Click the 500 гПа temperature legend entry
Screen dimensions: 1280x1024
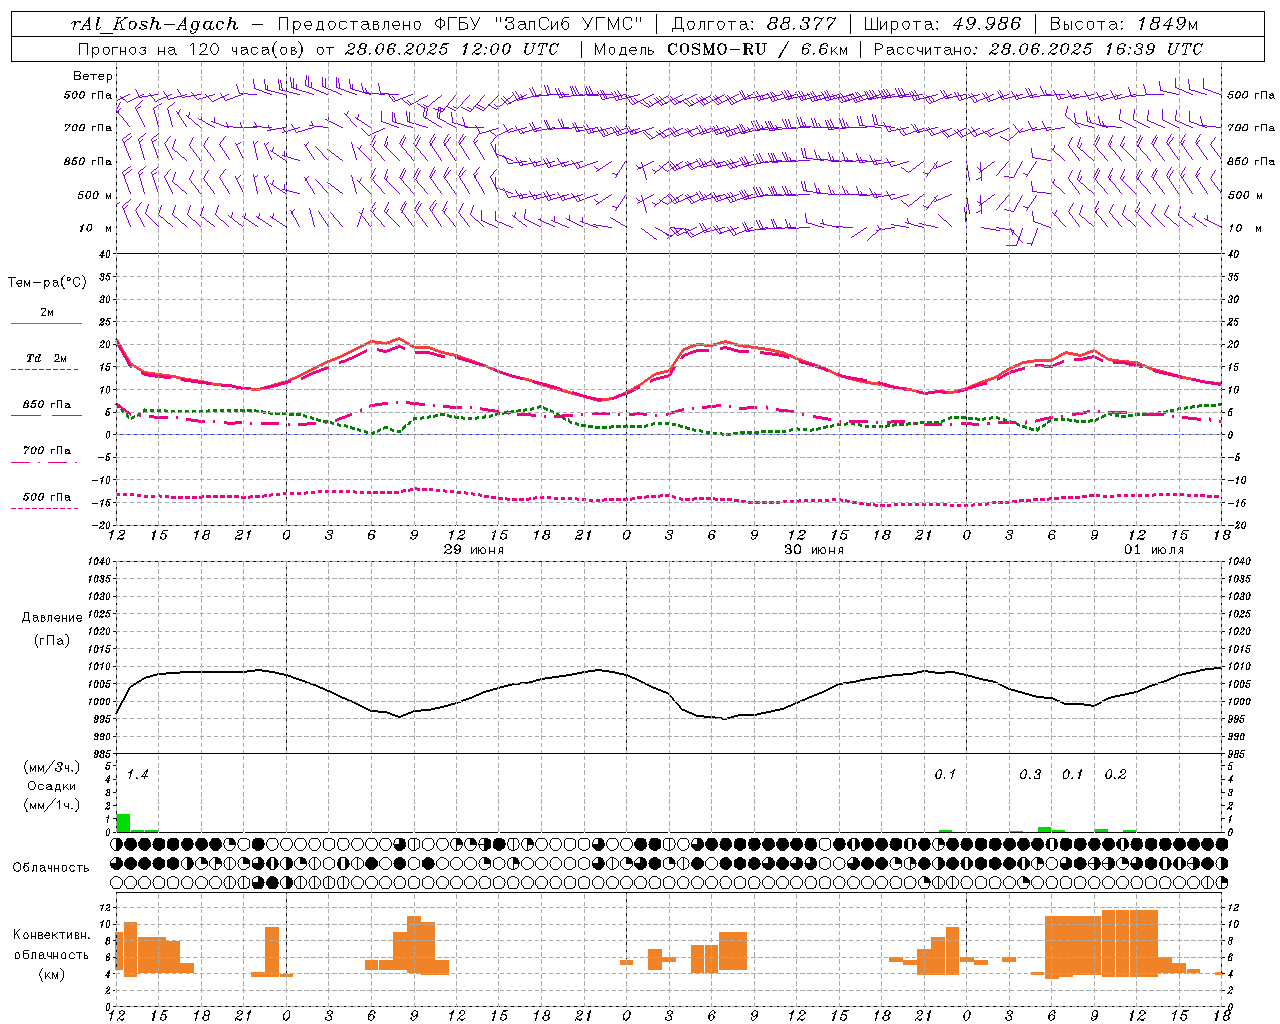pos(46,497)
